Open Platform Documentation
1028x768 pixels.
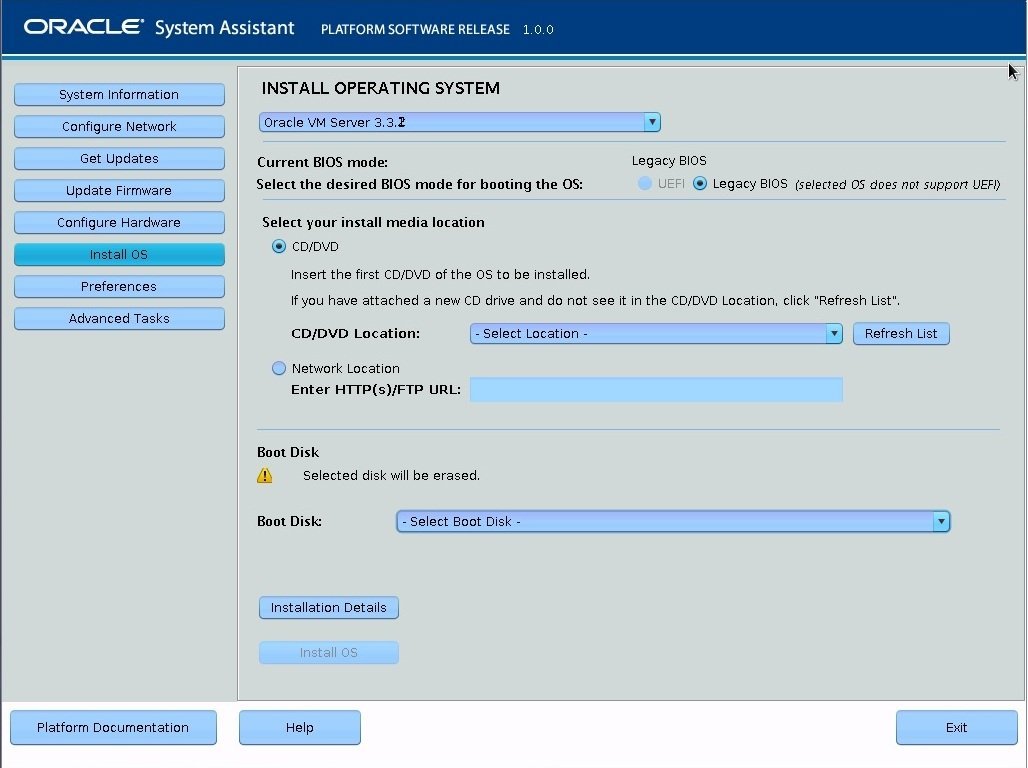[x=113, y=727]
